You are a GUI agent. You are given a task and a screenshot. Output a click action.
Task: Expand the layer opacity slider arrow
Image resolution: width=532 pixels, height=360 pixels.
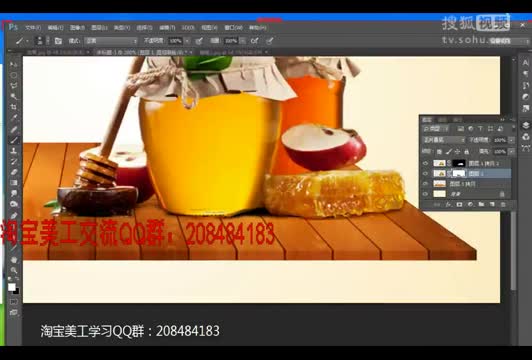coord(511,140)
